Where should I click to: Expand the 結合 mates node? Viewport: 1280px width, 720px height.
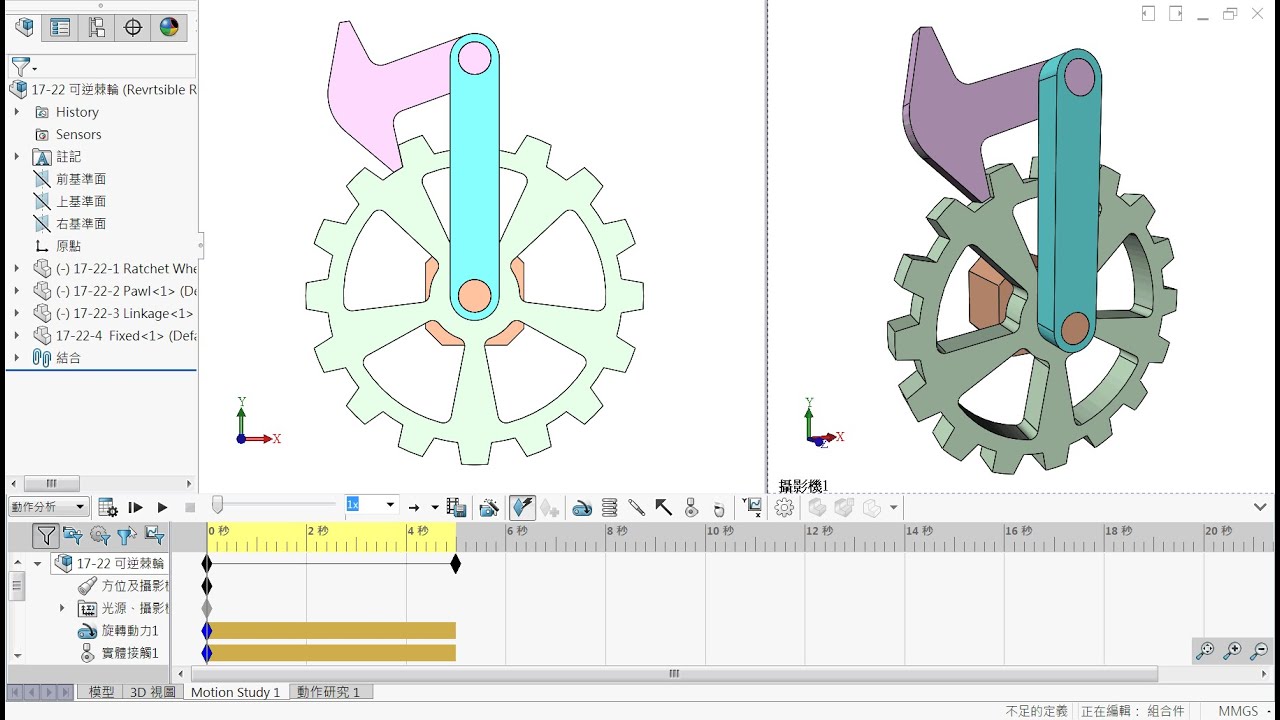click(16, 357)
